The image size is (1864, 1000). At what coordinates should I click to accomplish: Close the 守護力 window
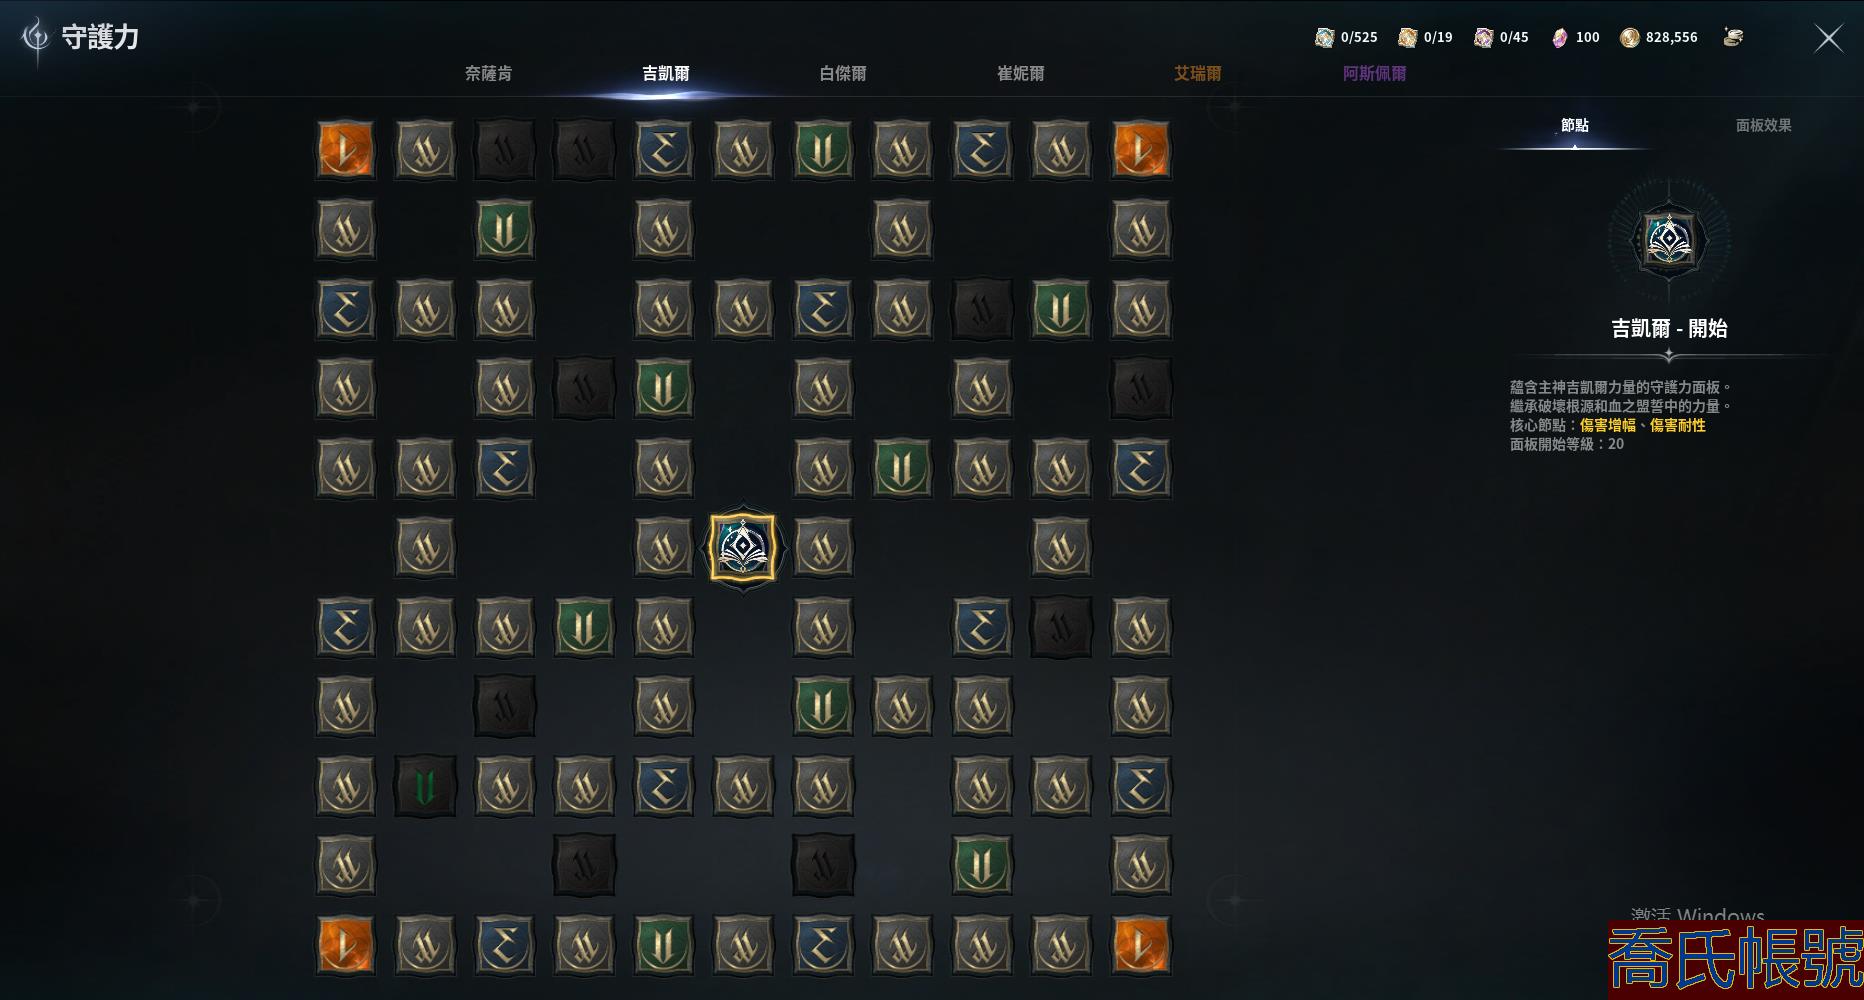click(x=1829, y=38)
